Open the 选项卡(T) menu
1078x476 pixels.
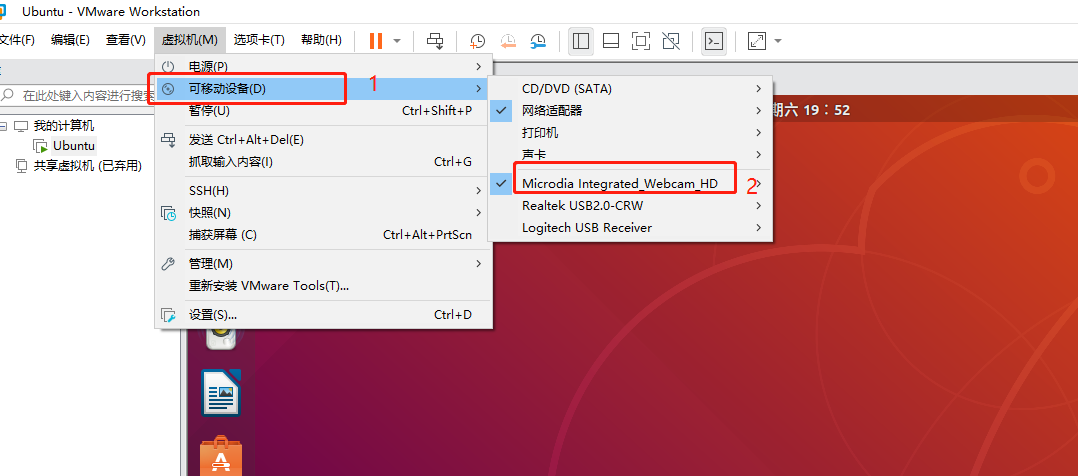tap(259, 40)
